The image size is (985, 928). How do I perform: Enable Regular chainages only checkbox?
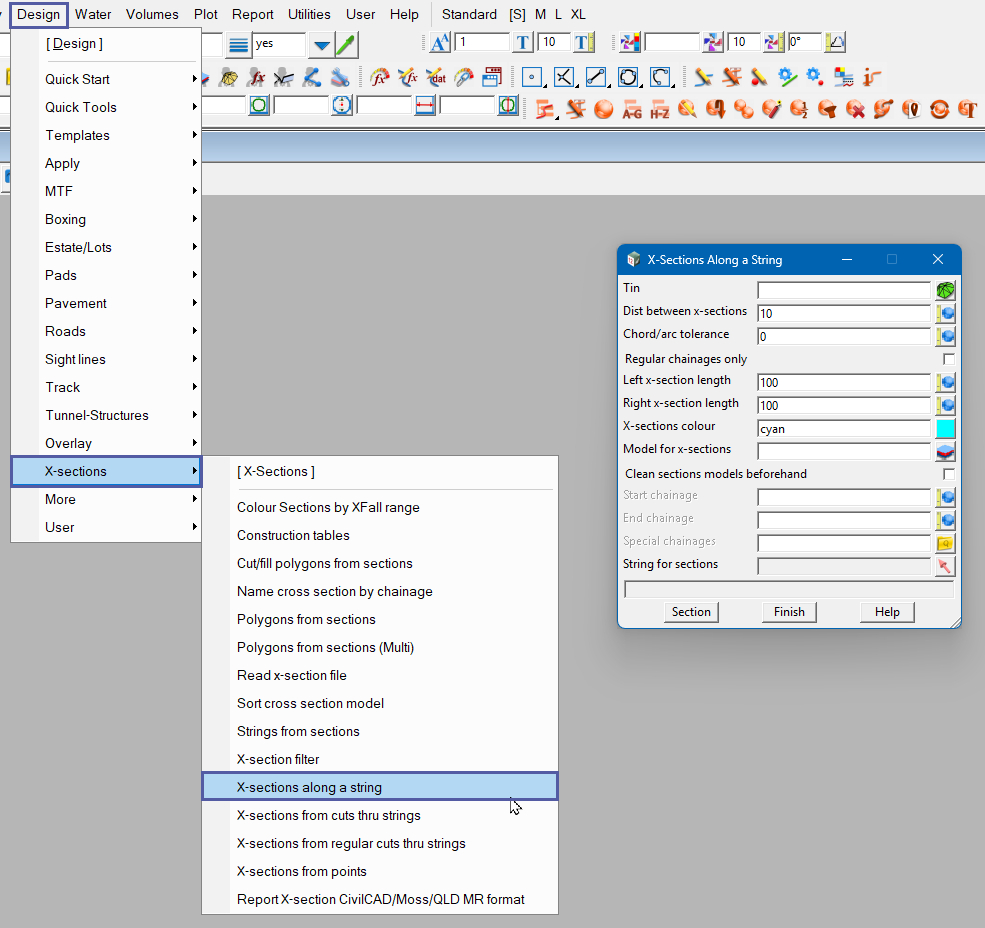(949, 359)
